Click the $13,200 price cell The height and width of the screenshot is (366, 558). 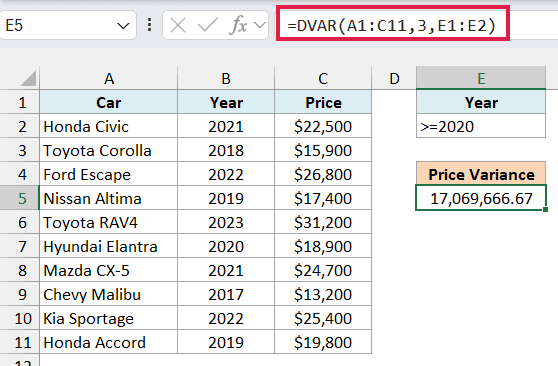pyautogui.click(x=323, y=294)
